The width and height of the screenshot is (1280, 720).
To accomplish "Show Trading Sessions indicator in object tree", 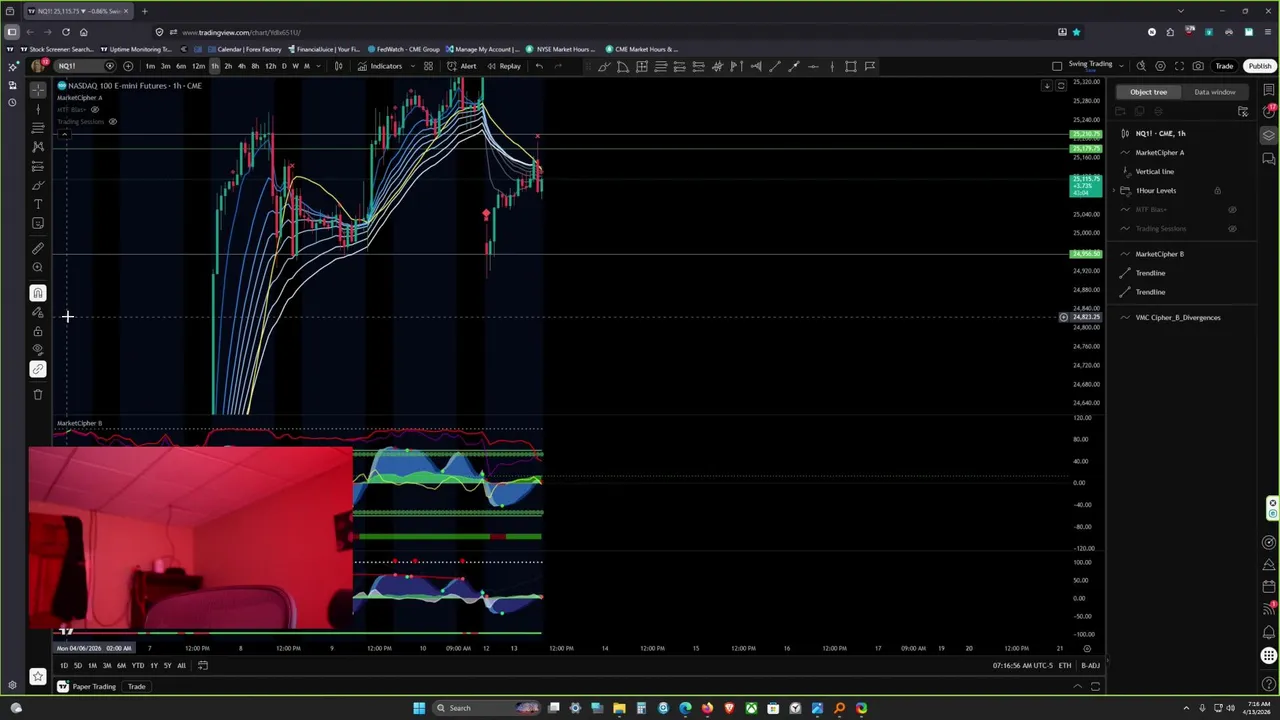I will [1232, 228].
